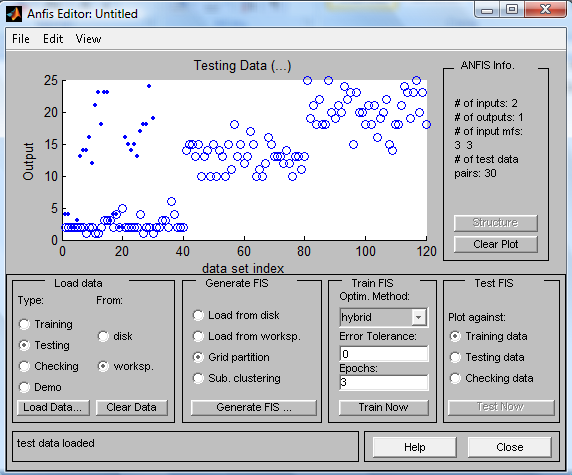
Task: Start training with Train Now button
Action: [384, 407]
